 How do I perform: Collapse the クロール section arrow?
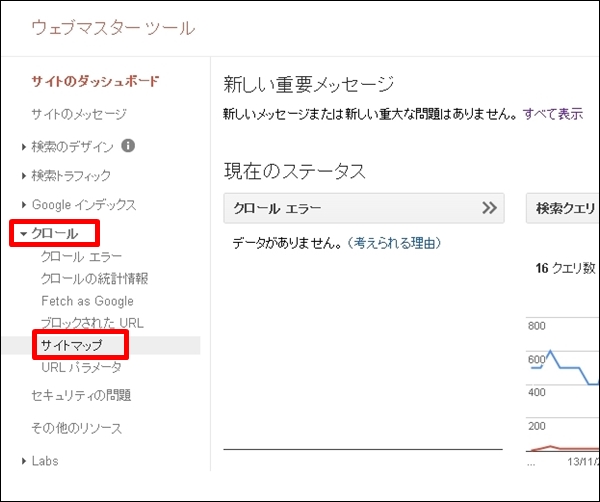tap(24, 234)
